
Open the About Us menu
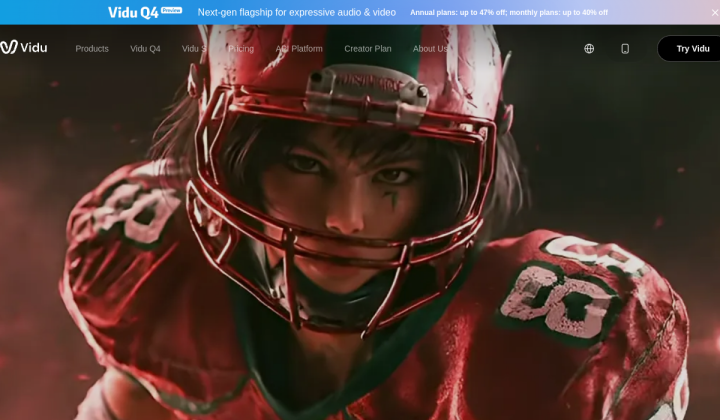[x=430, y=49]
